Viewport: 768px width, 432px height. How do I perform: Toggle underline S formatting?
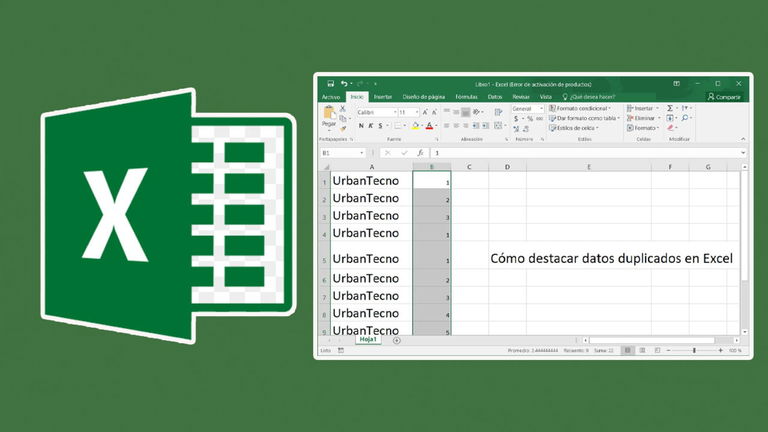[x=380, y=126]
